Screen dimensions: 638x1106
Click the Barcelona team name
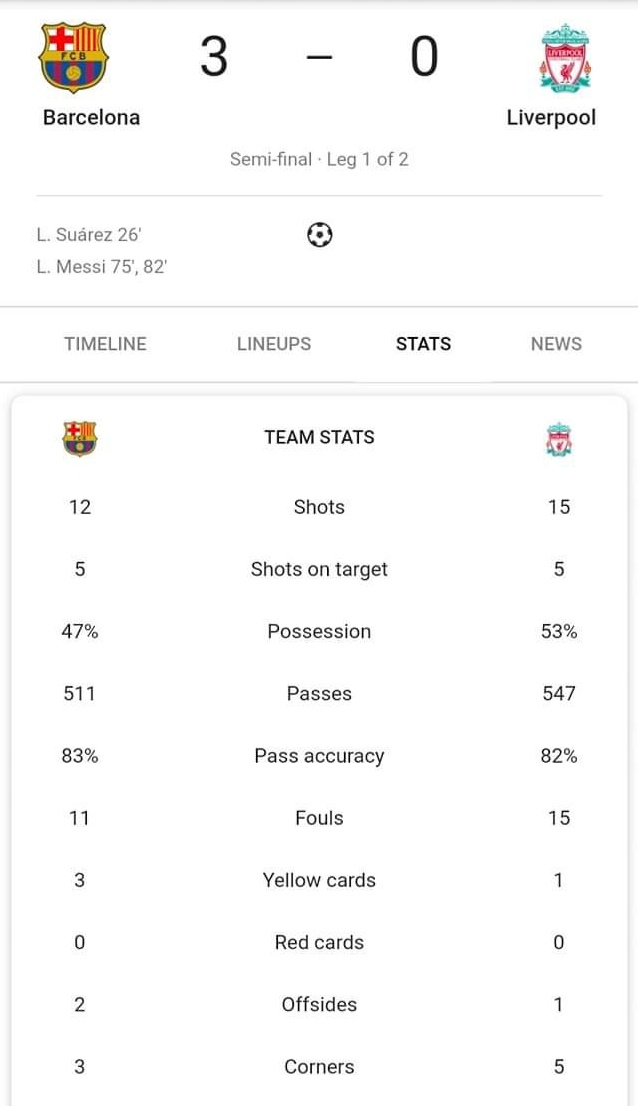coord(91,118)
